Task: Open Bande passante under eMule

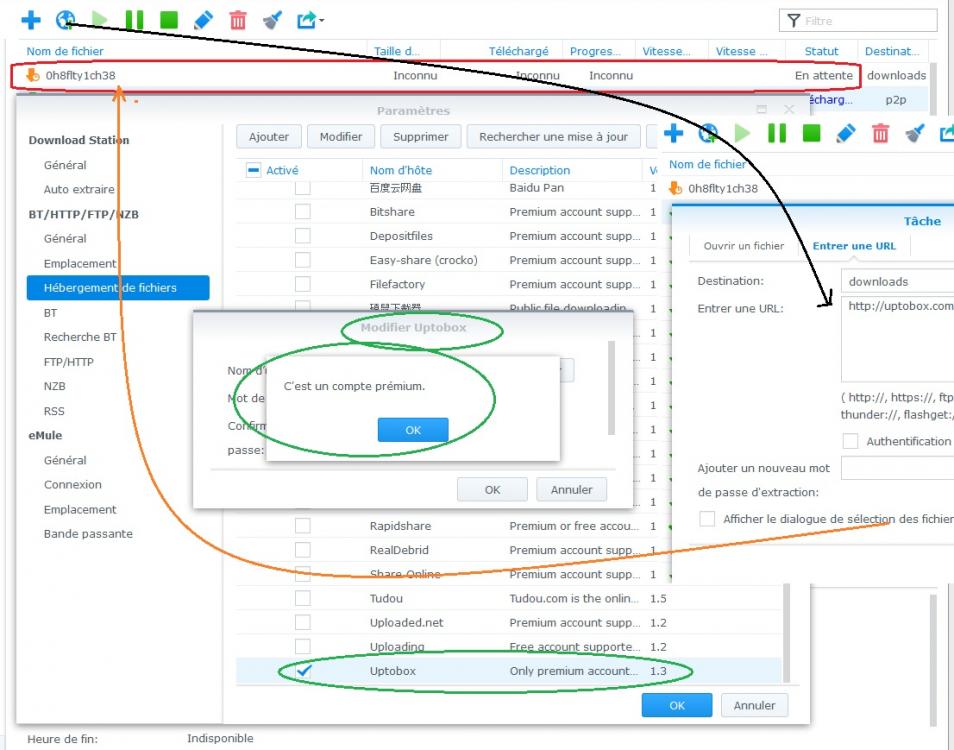Action: coord(88,534)
